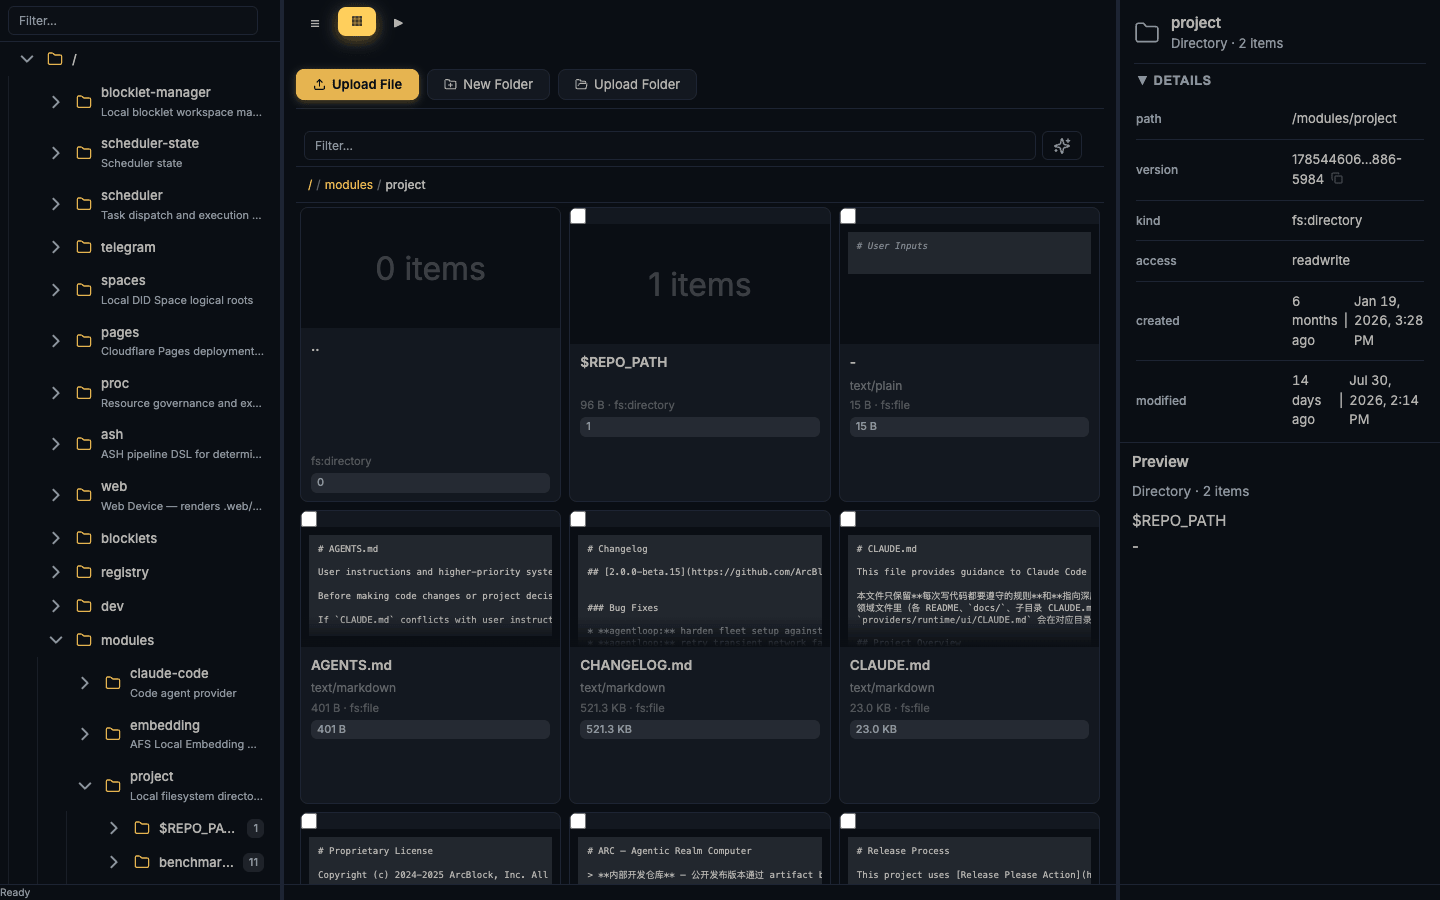Open the CHANGELOG.md preview thumbnail

click(x=700, y=590)
